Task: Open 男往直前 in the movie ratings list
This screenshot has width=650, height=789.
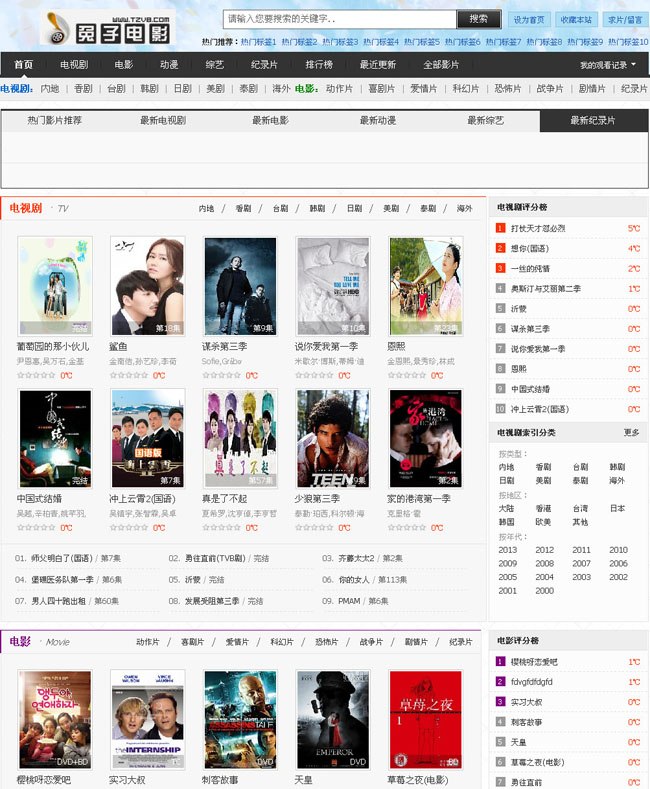Action: [526, 783]
